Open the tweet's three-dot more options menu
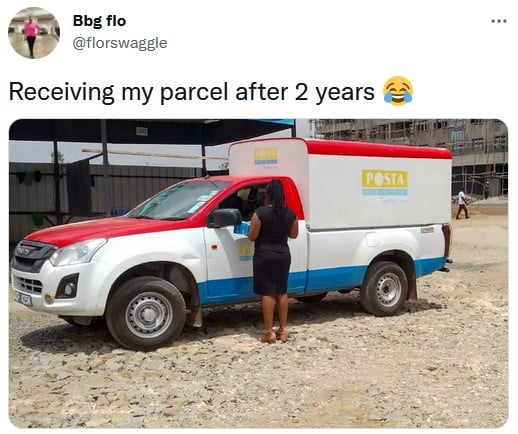518x434 pixels. (499, 21)
